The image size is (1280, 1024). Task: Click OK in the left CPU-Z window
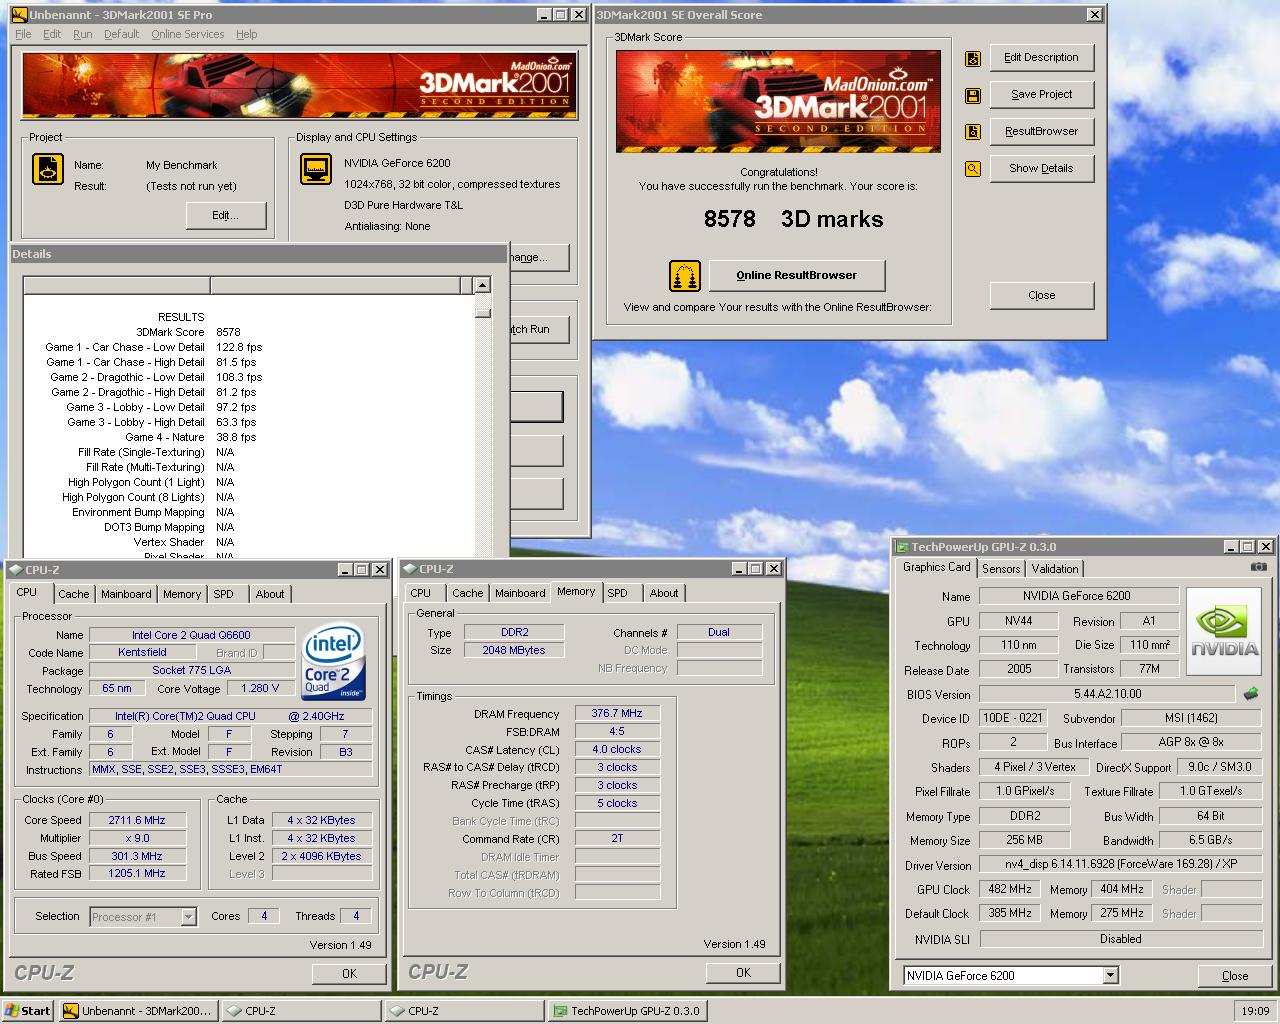coord(349,974)
